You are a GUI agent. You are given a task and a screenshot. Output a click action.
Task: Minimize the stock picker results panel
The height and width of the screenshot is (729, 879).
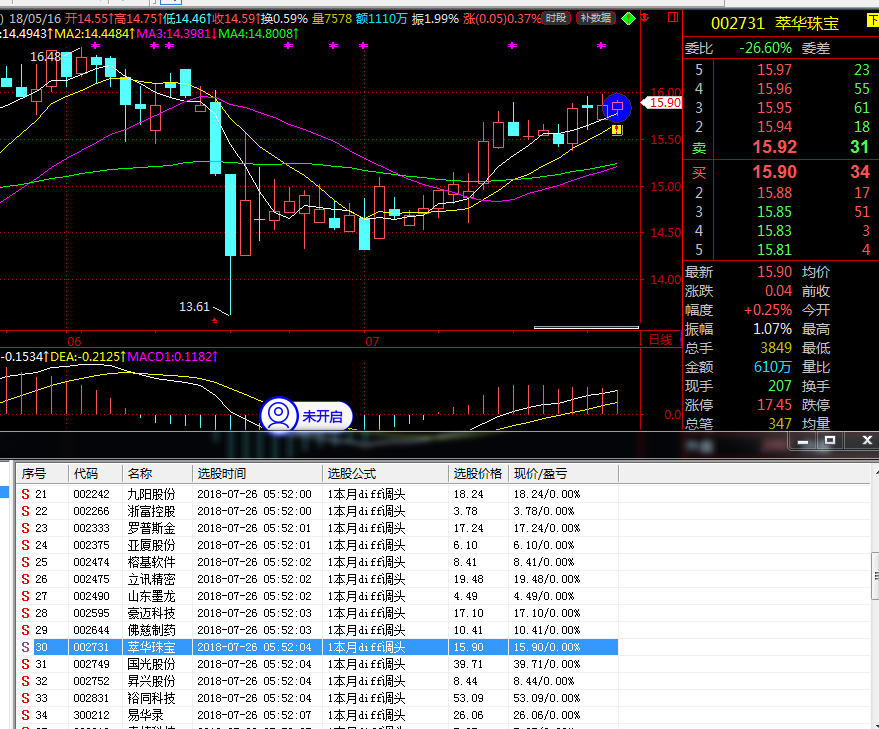coord(803,441)
